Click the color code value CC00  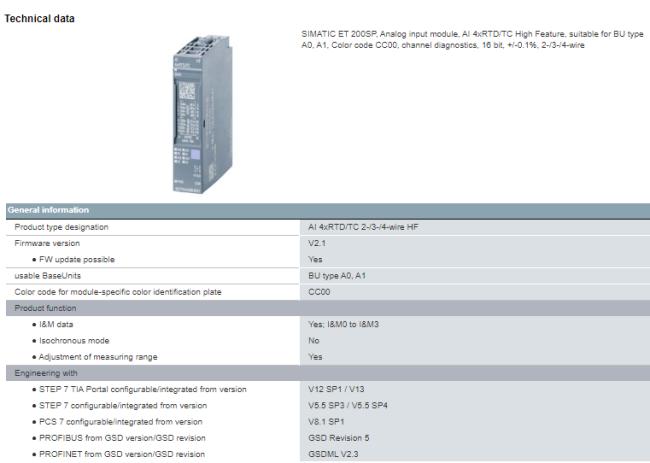[x=320, y=291]
